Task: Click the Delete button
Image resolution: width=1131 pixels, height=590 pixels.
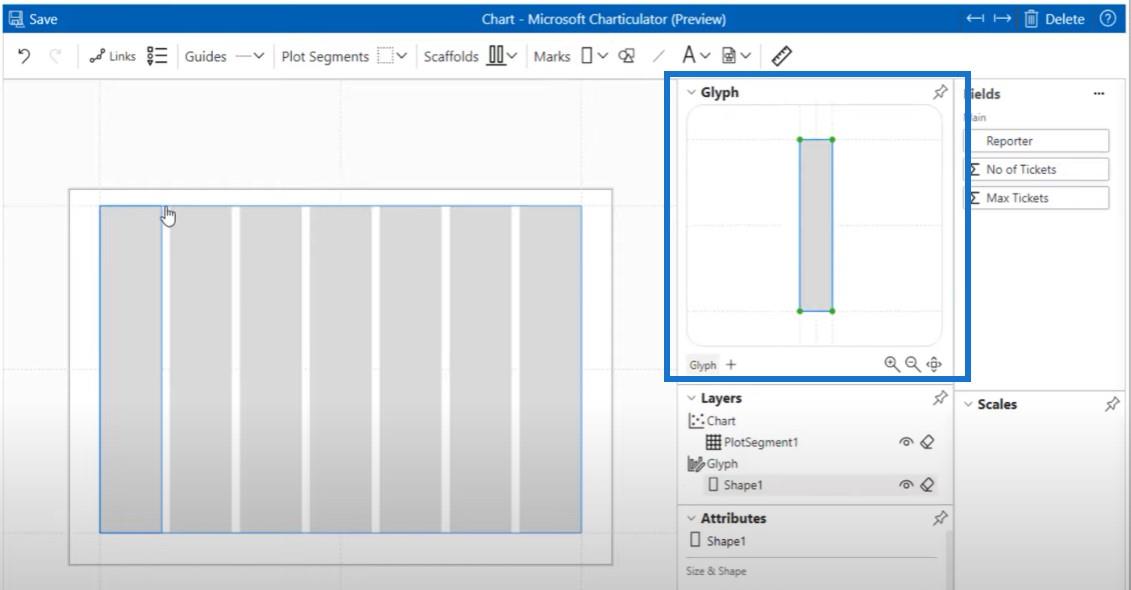Action: [1055, 19]
